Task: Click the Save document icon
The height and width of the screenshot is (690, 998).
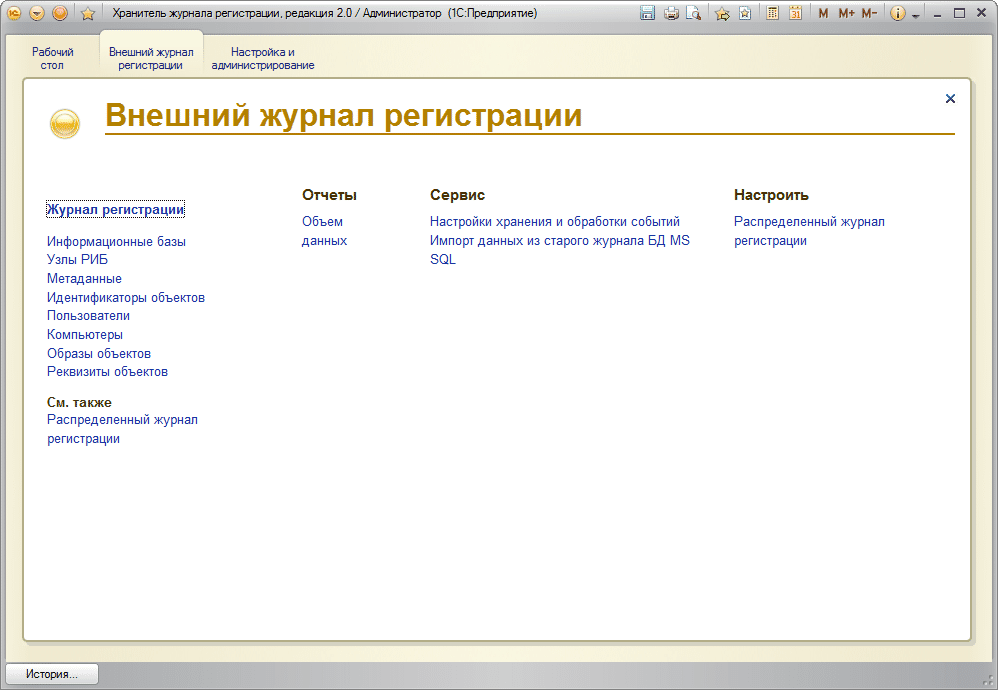Action: [x=648, y=13]
